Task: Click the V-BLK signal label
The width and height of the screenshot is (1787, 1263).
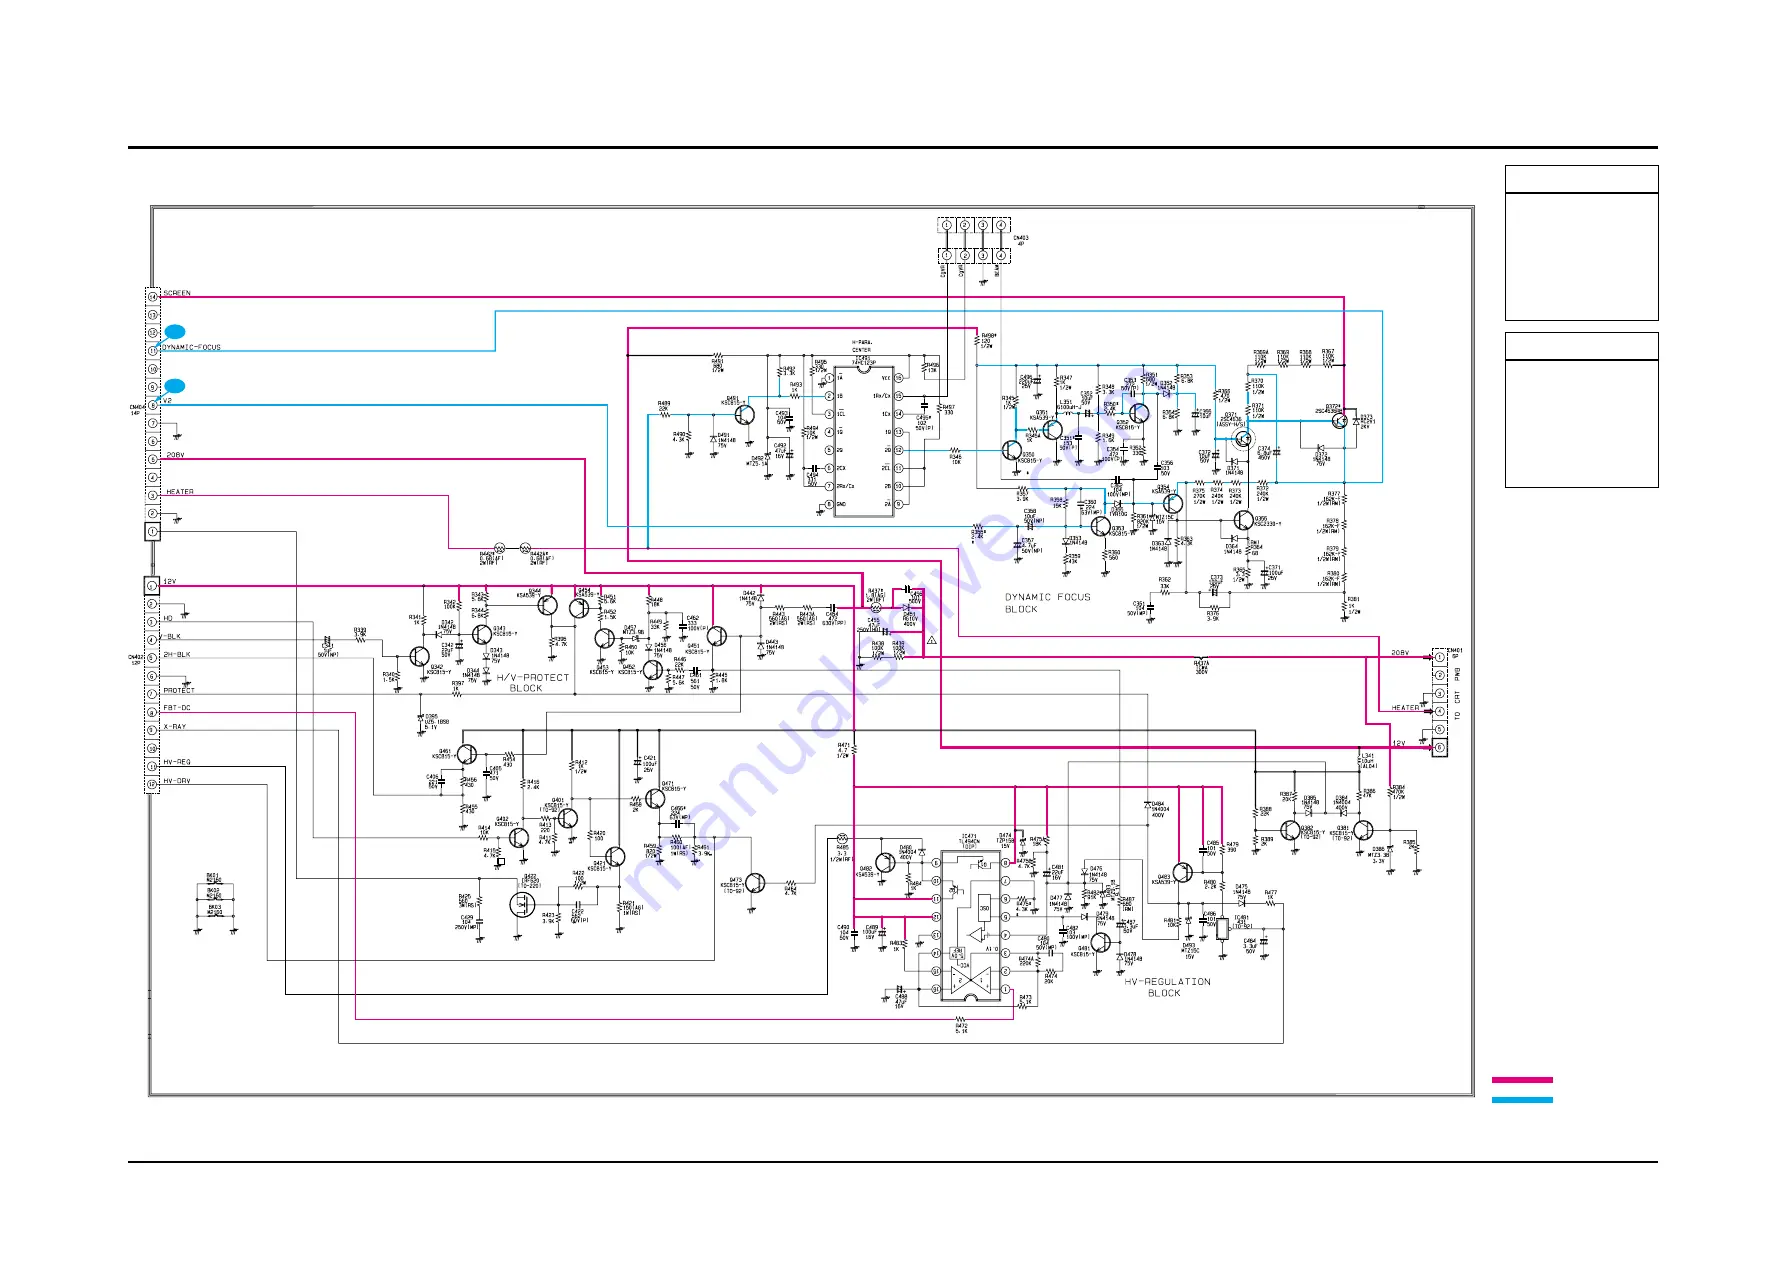Action: pos(172,636)
